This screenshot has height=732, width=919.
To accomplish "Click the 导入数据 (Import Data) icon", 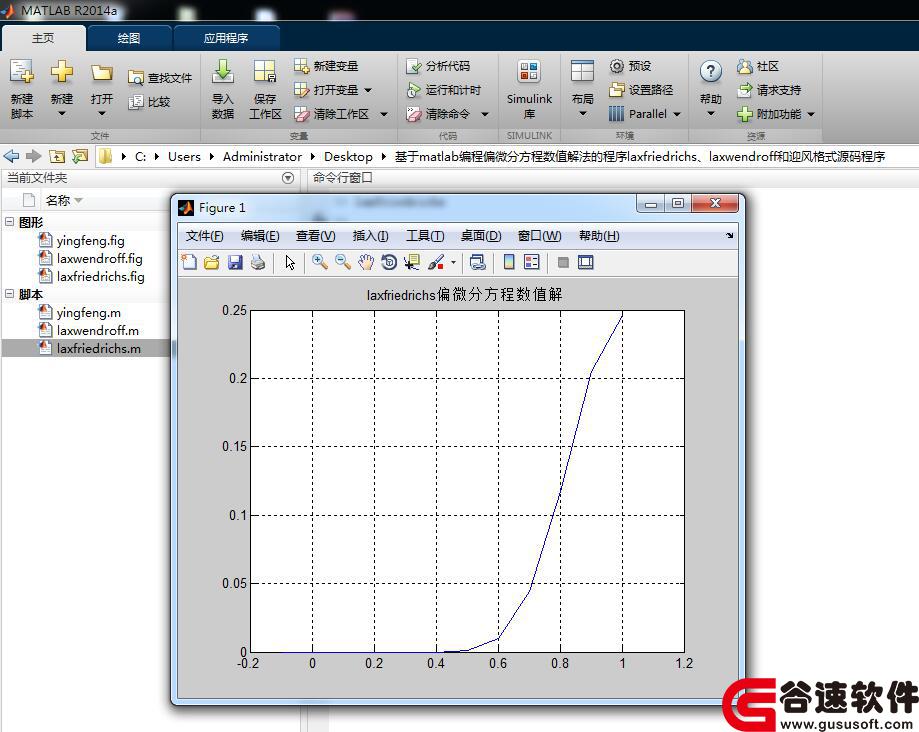I will 223,72.
